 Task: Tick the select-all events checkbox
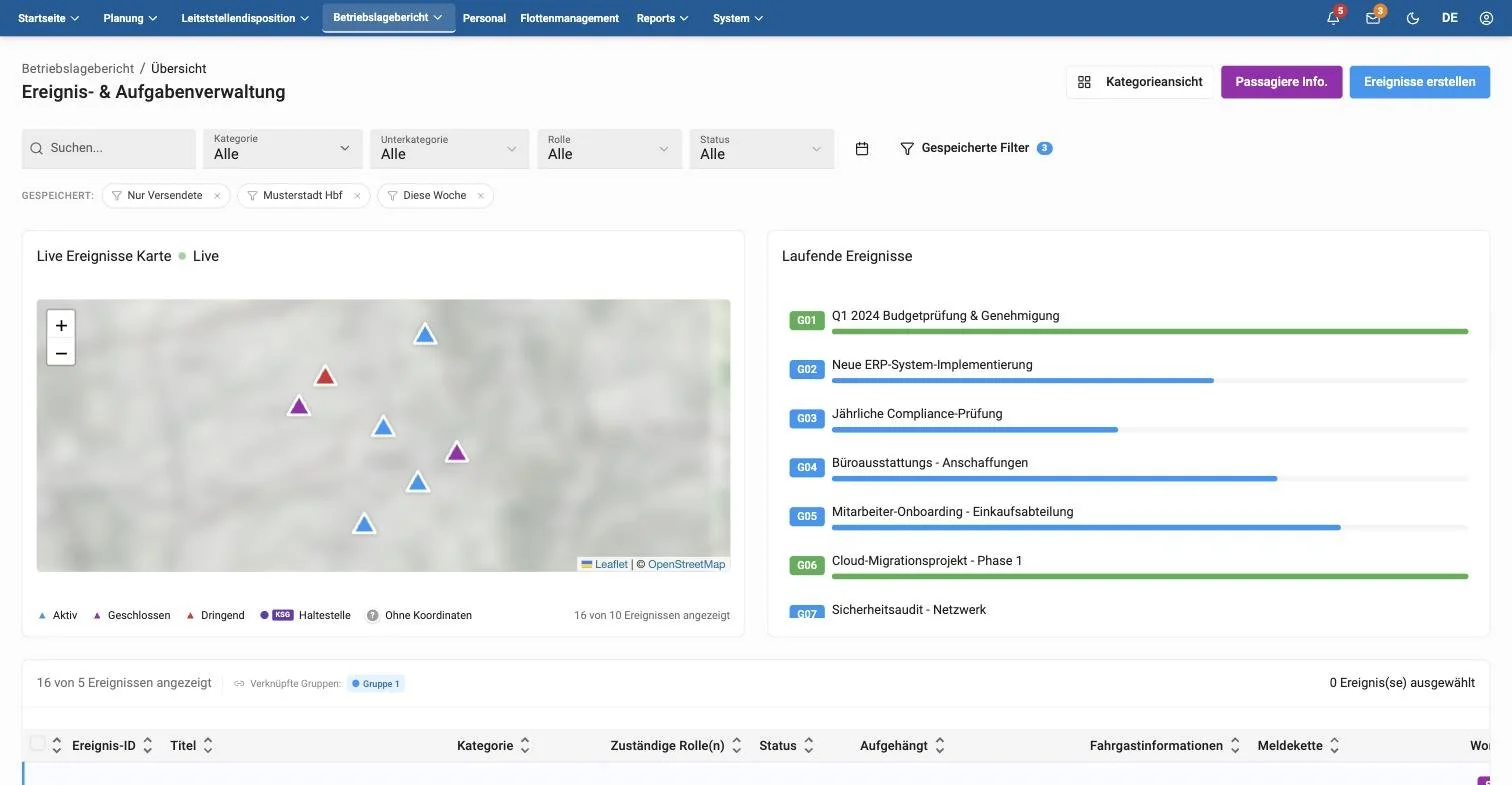tap(38, 743)
